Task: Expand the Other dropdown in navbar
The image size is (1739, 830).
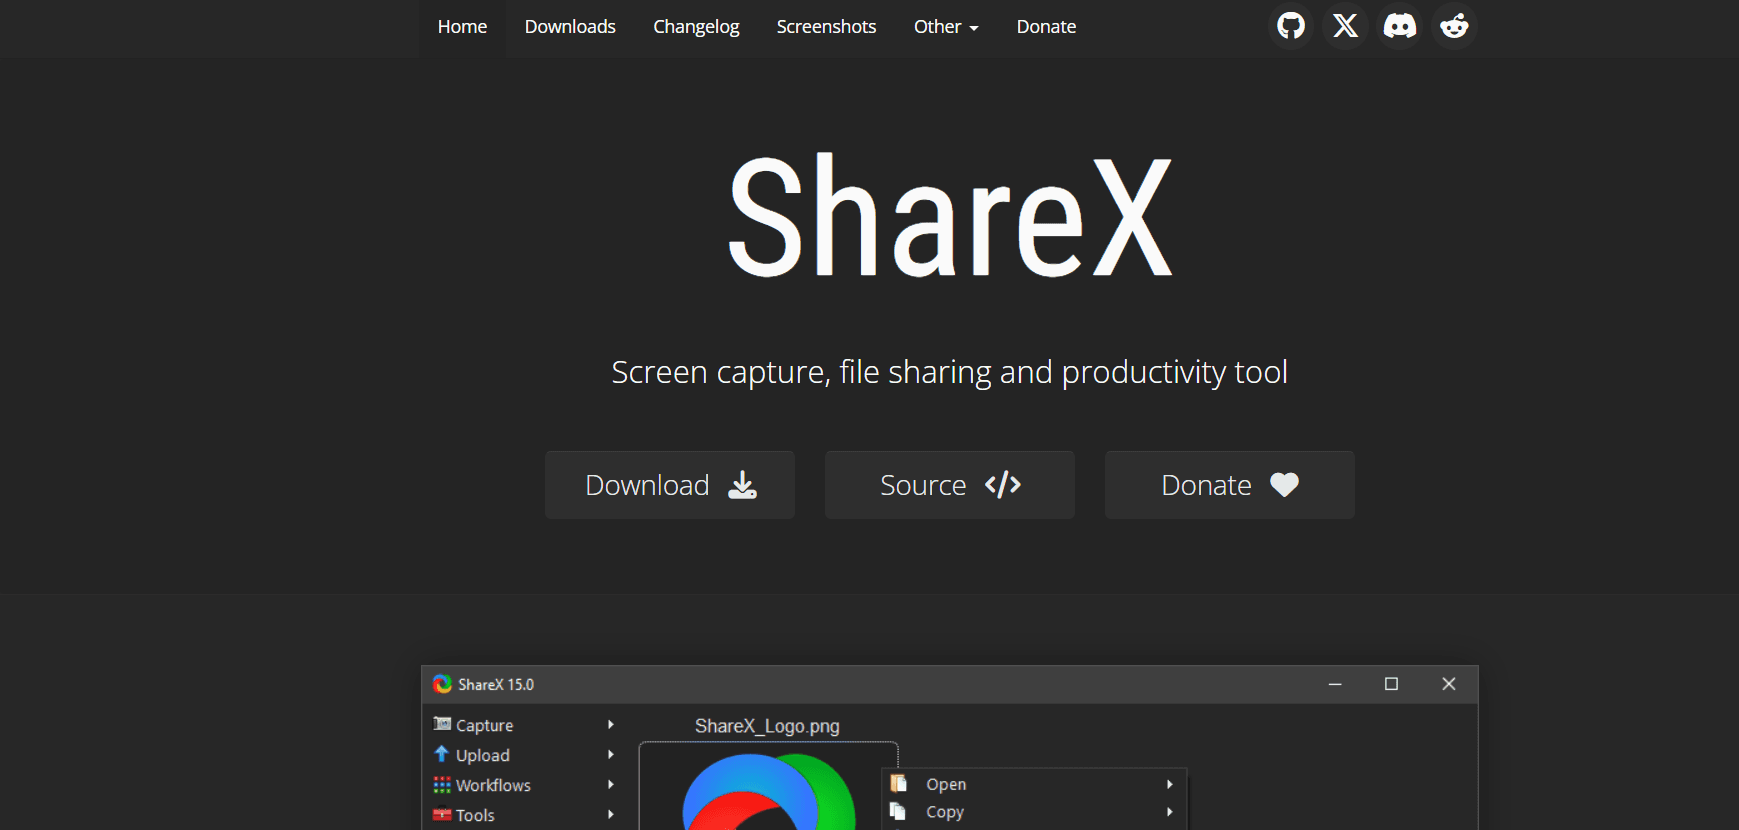Action: coord(945,27)
